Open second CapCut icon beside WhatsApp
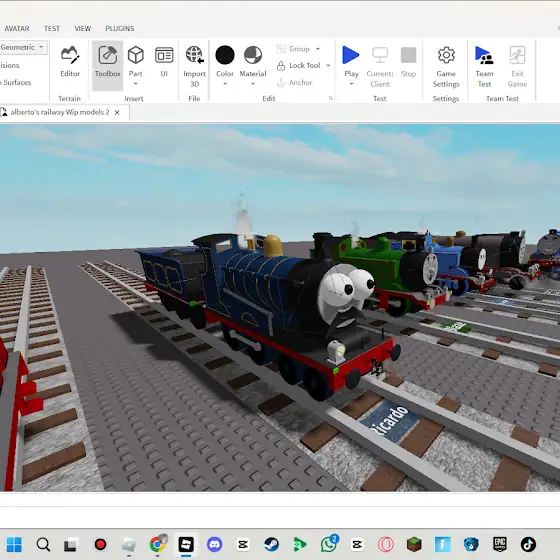The width and height of the screenshot is (560, 560). click(x=357, y=544)
